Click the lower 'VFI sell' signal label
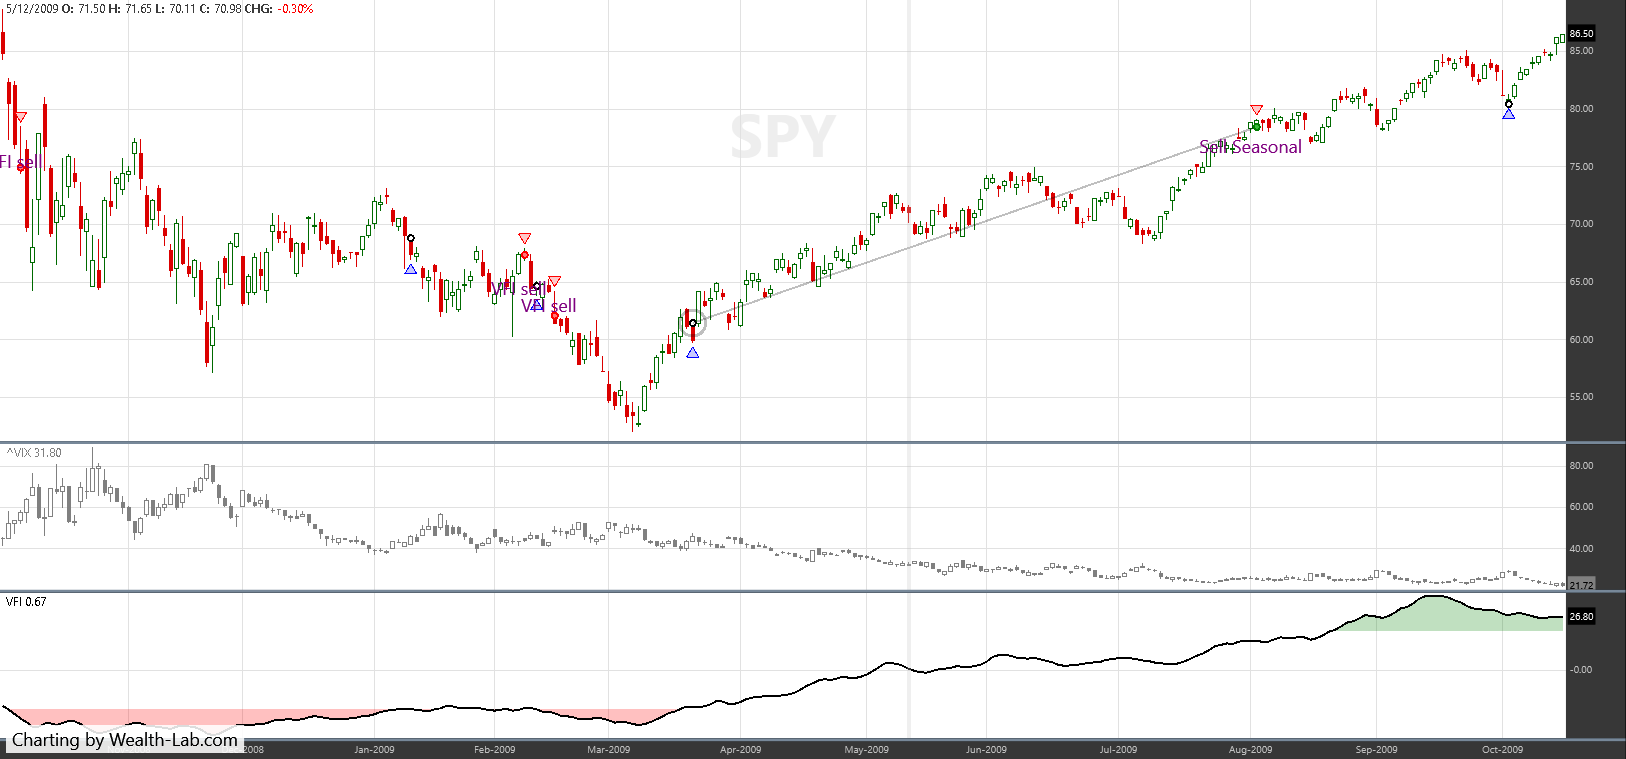The image size is (1626, 759). point(549,306)
